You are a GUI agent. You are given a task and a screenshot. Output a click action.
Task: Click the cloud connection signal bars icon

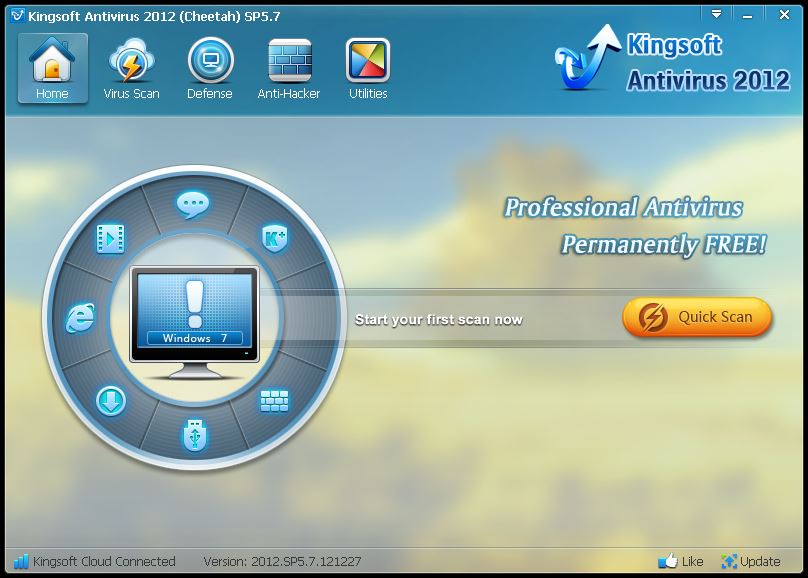click(x=21, y=561)
